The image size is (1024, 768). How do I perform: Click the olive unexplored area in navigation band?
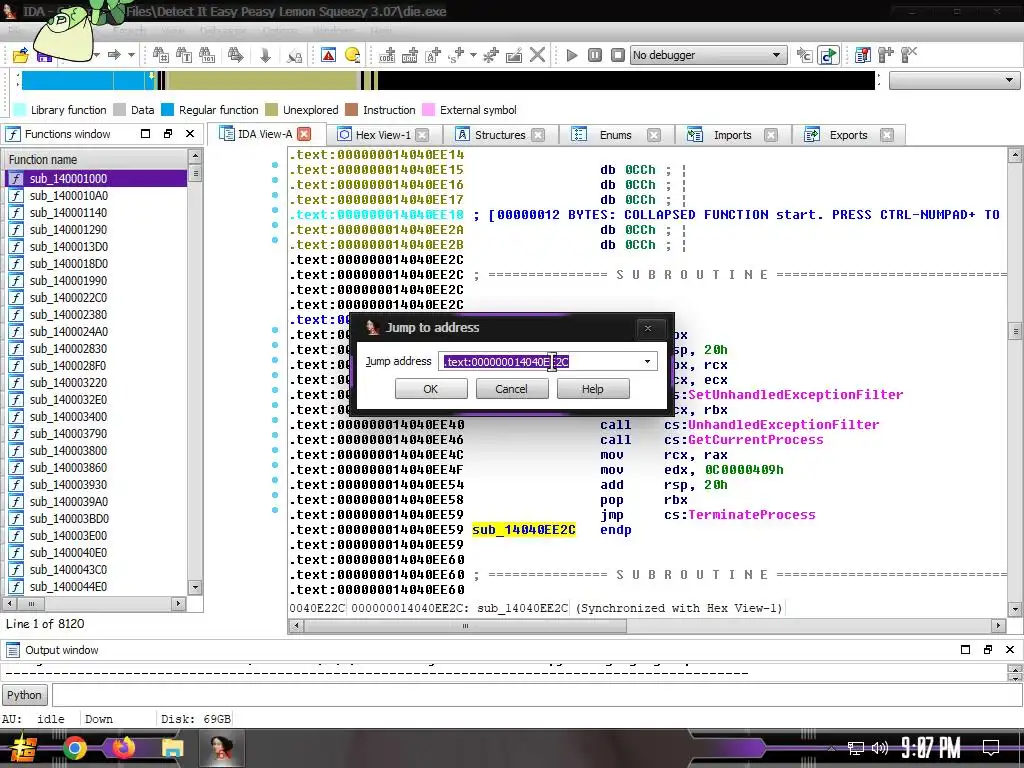tap(261, 80)
